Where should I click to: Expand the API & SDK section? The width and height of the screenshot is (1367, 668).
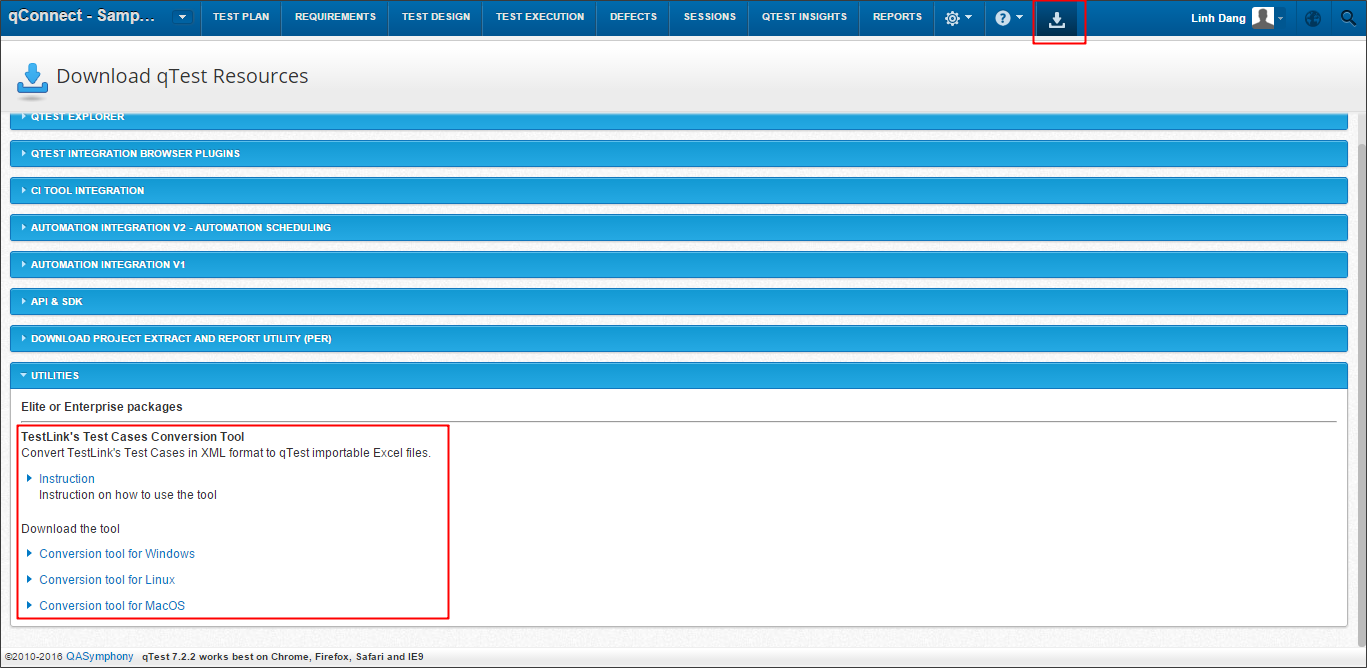[x=679, y=302]
